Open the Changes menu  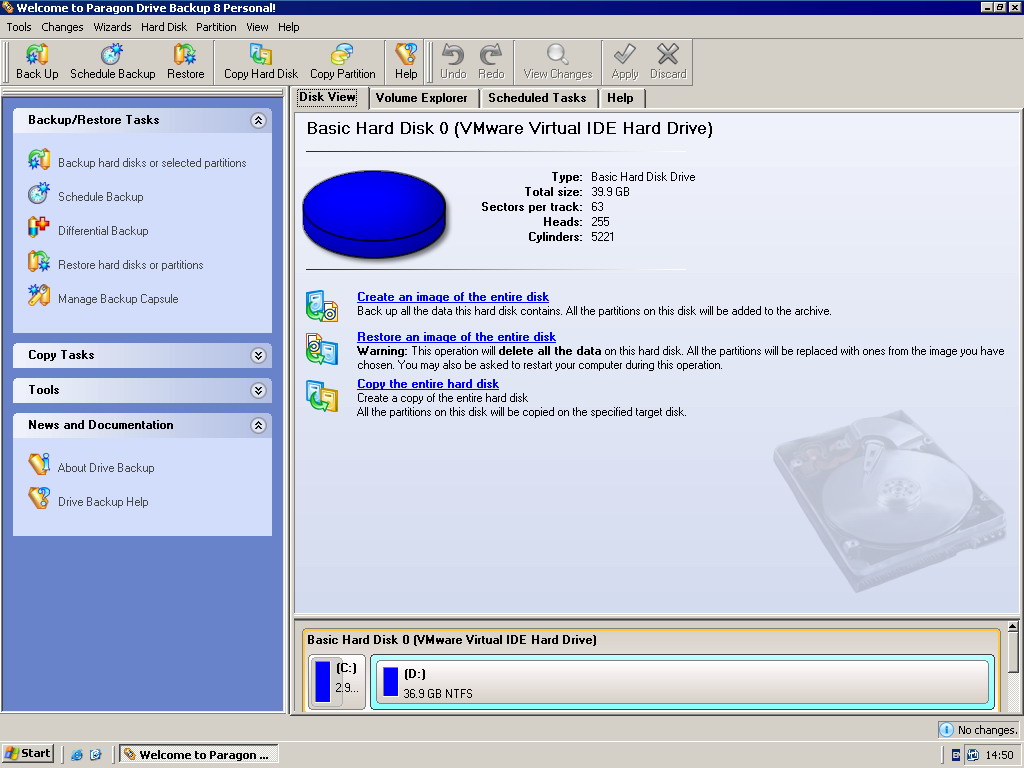point(62,27)
